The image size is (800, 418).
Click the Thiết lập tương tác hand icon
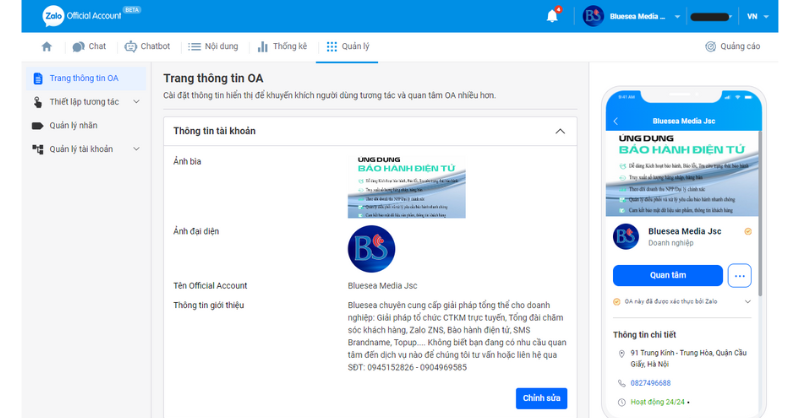(x=38, y=102)
